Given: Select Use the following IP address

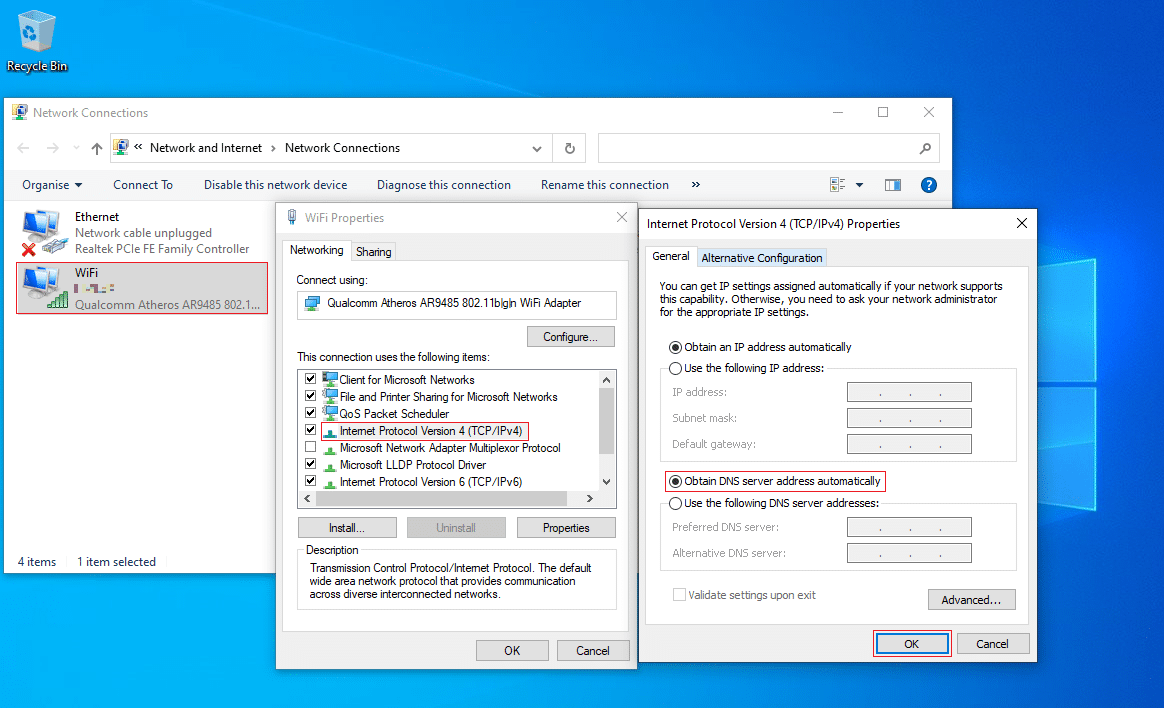Looking at the screenshot, I should 676,368.
